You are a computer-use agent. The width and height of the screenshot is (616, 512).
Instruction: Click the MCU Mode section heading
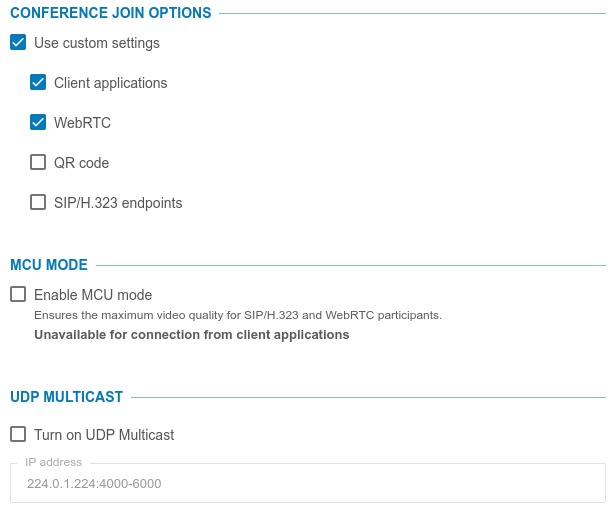(49, 265)
